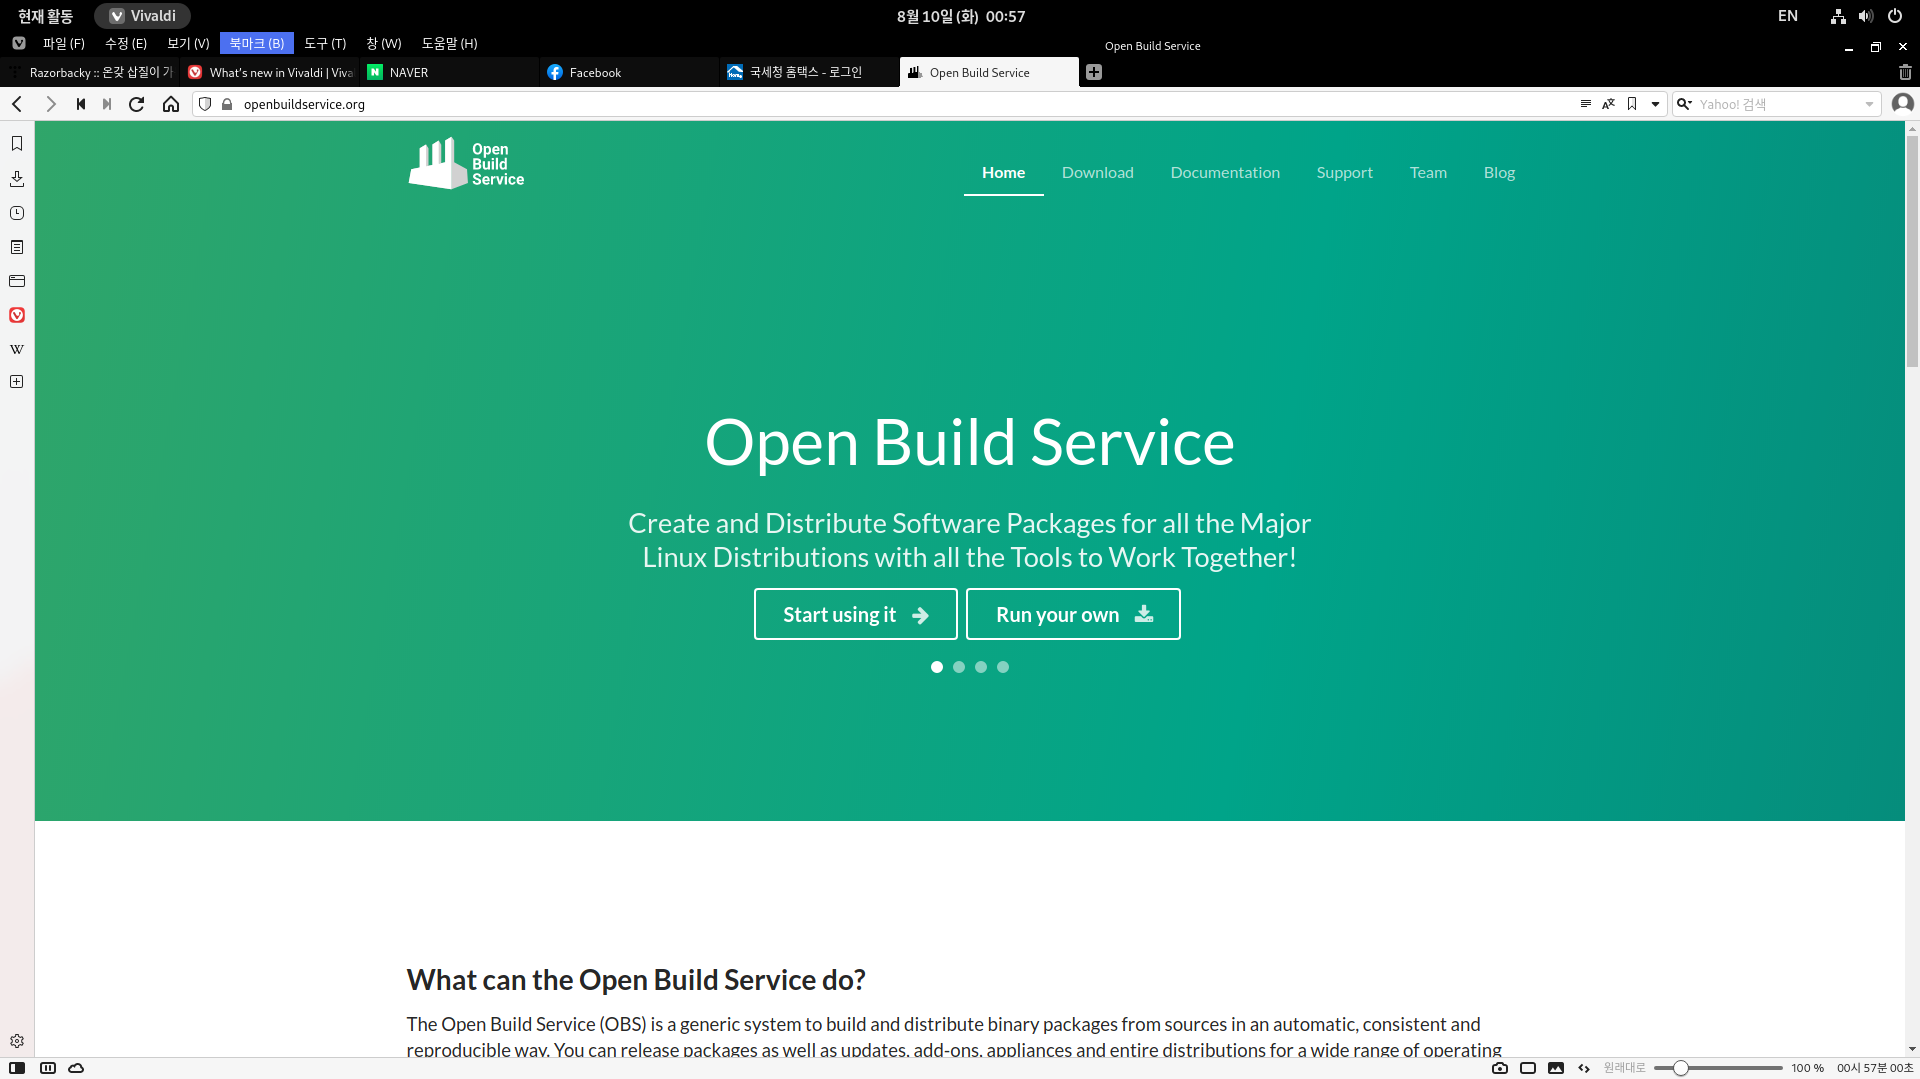Image resolution: width=1920 pixels, height=1079 pixels.
Task: Toggle images display in status bar
Action: click(x=1556, y=1068)
